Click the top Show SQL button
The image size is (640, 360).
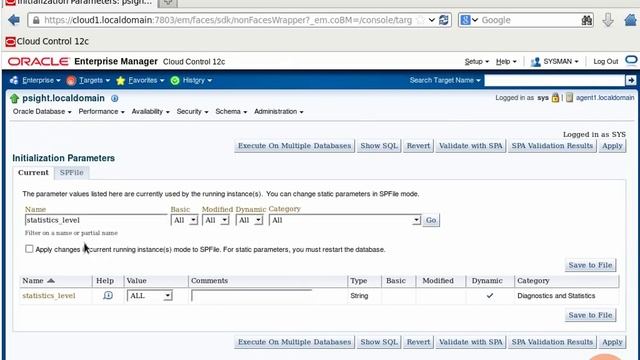coord(379,146)
